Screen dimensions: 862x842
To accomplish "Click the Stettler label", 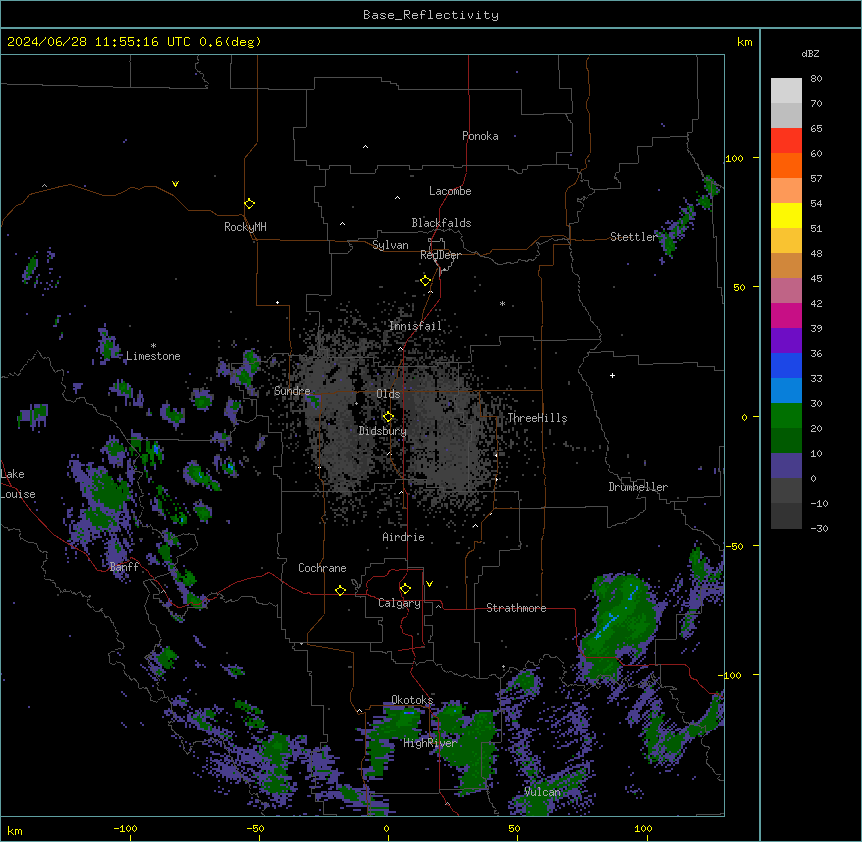I will (633, 237).
